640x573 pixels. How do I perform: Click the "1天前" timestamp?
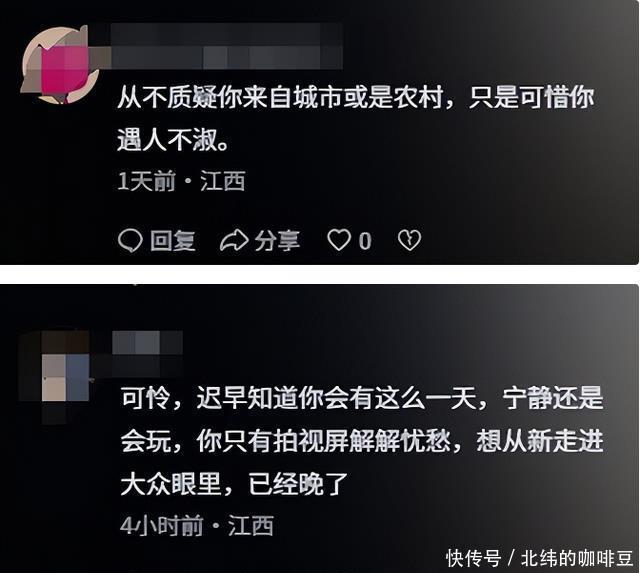[x=146, y=181]
